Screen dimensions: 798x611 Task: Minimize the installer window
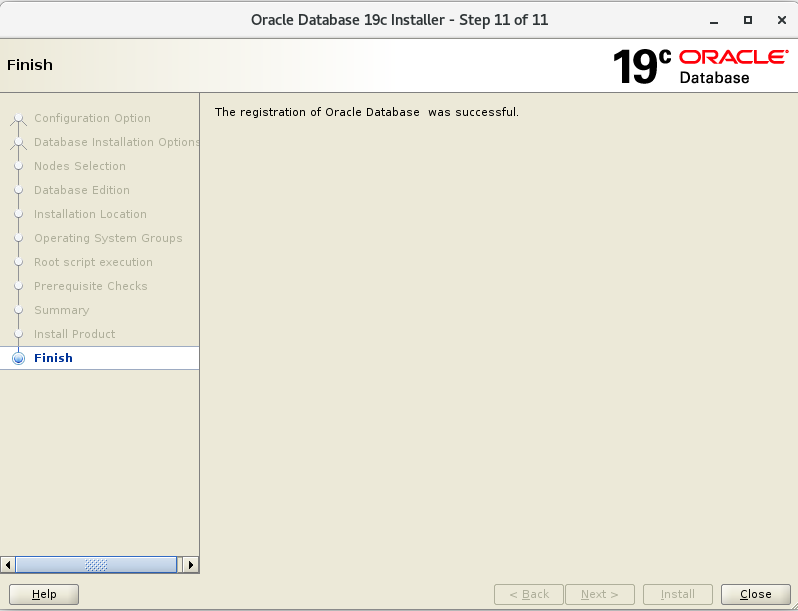pos(714,20)
